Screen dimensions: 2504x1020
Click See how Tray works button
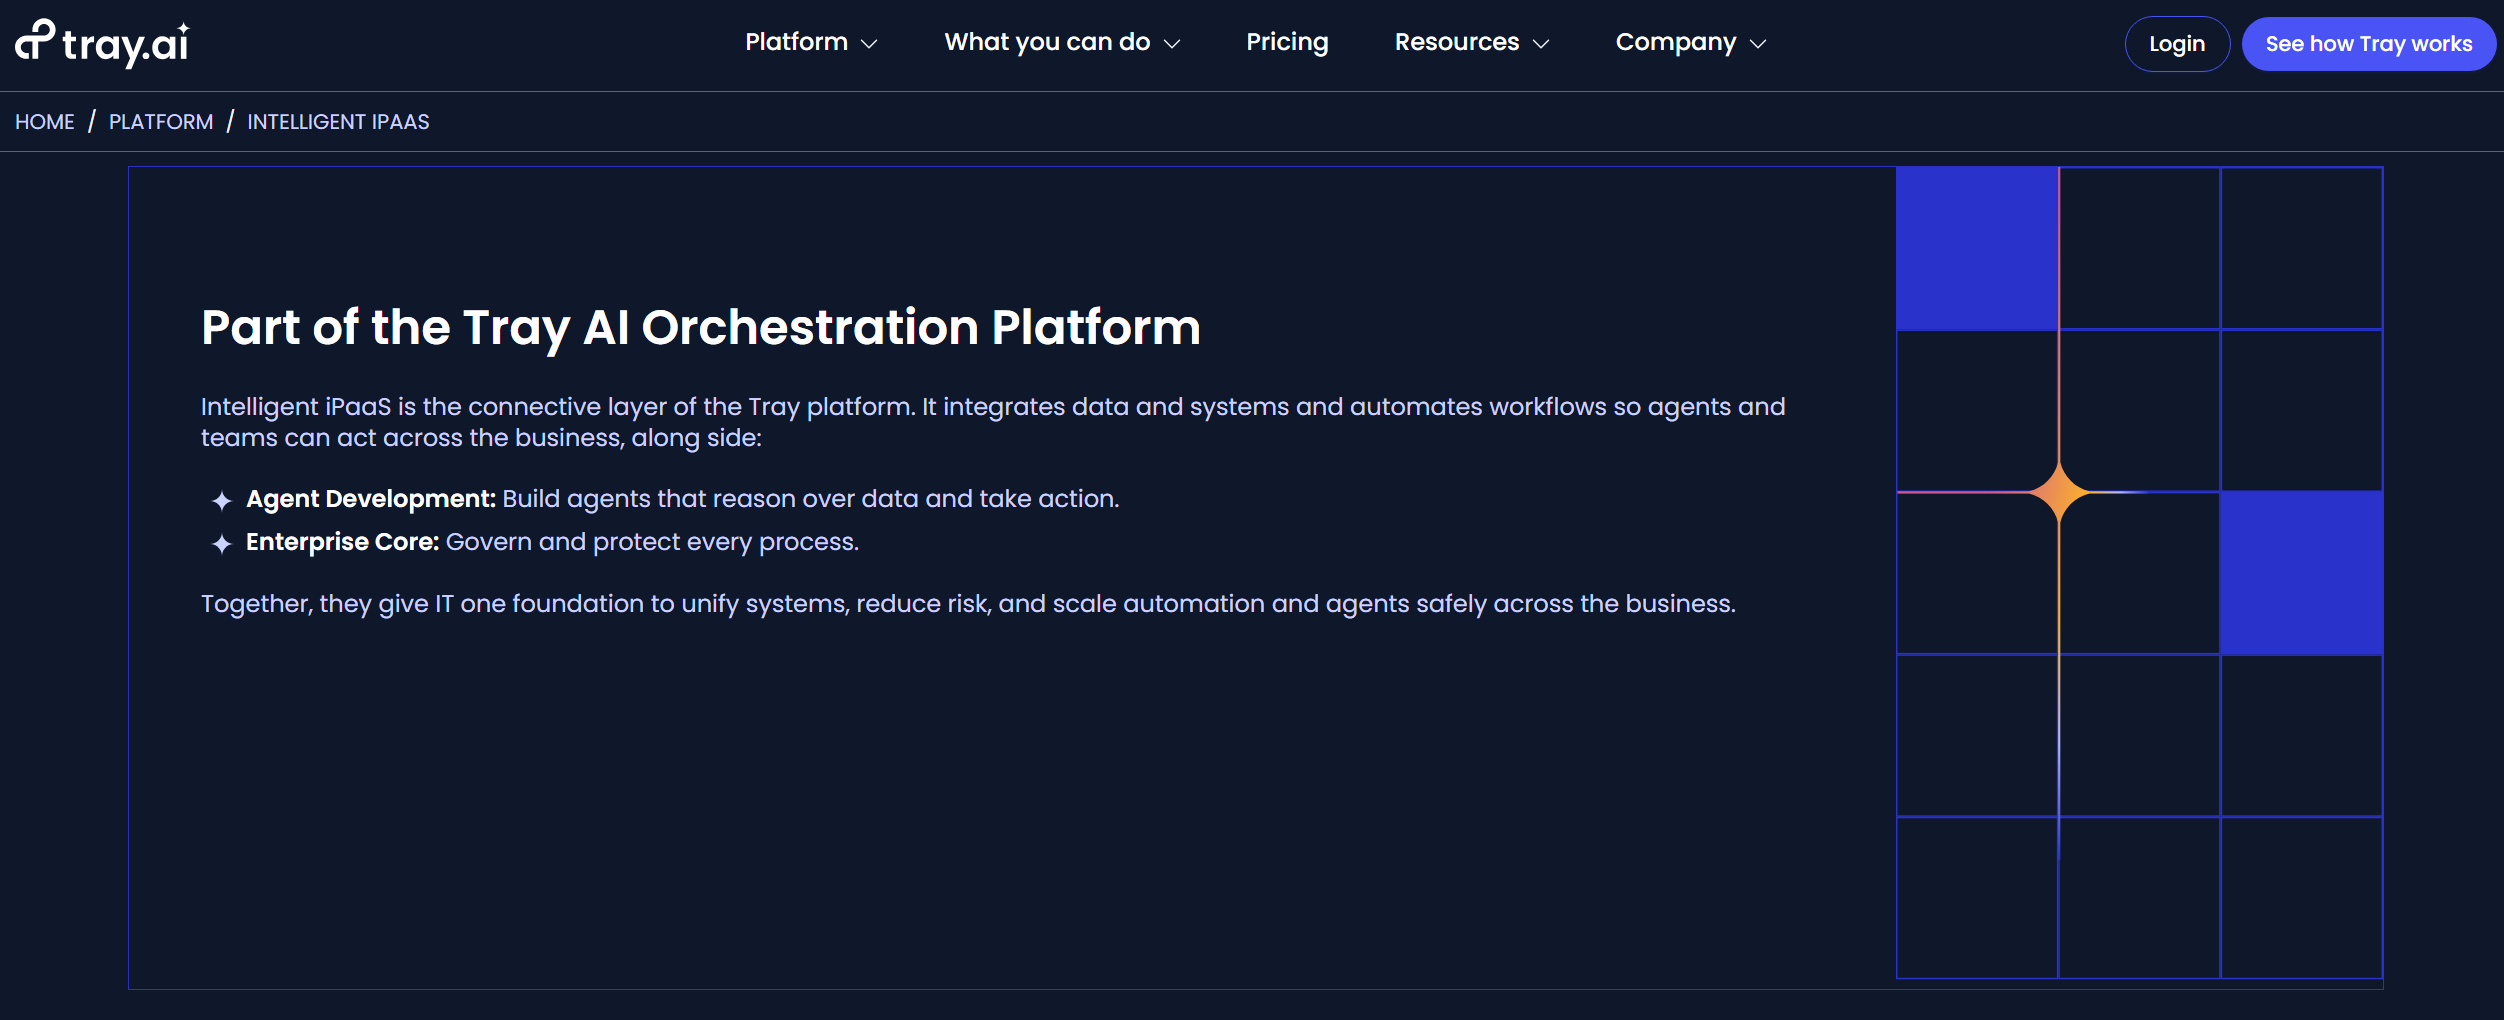click(2368, 44)
